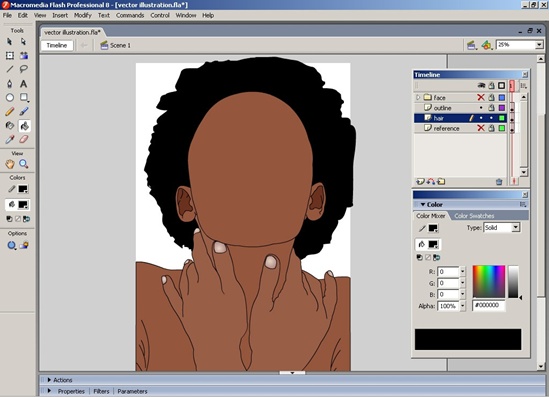Open the Commands menu
The width and height of the screenshot is (549, 397).
coord(130,15)
